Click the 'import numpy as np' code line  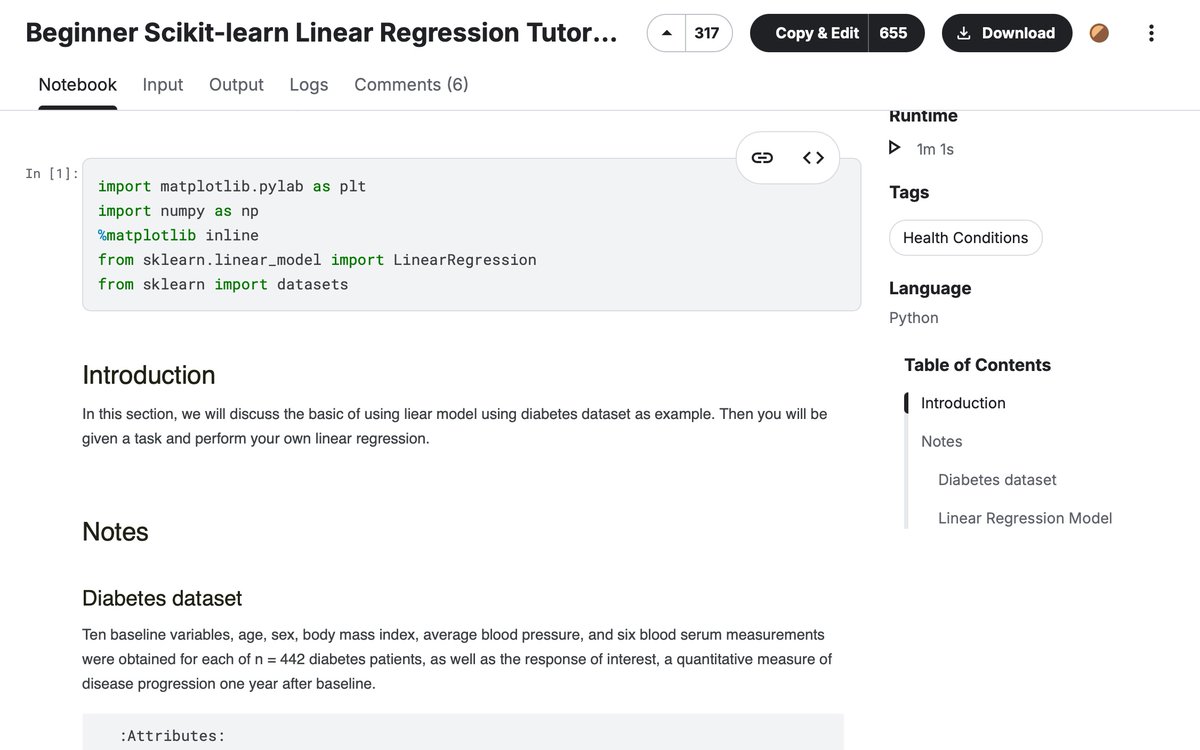coord(178,211)
